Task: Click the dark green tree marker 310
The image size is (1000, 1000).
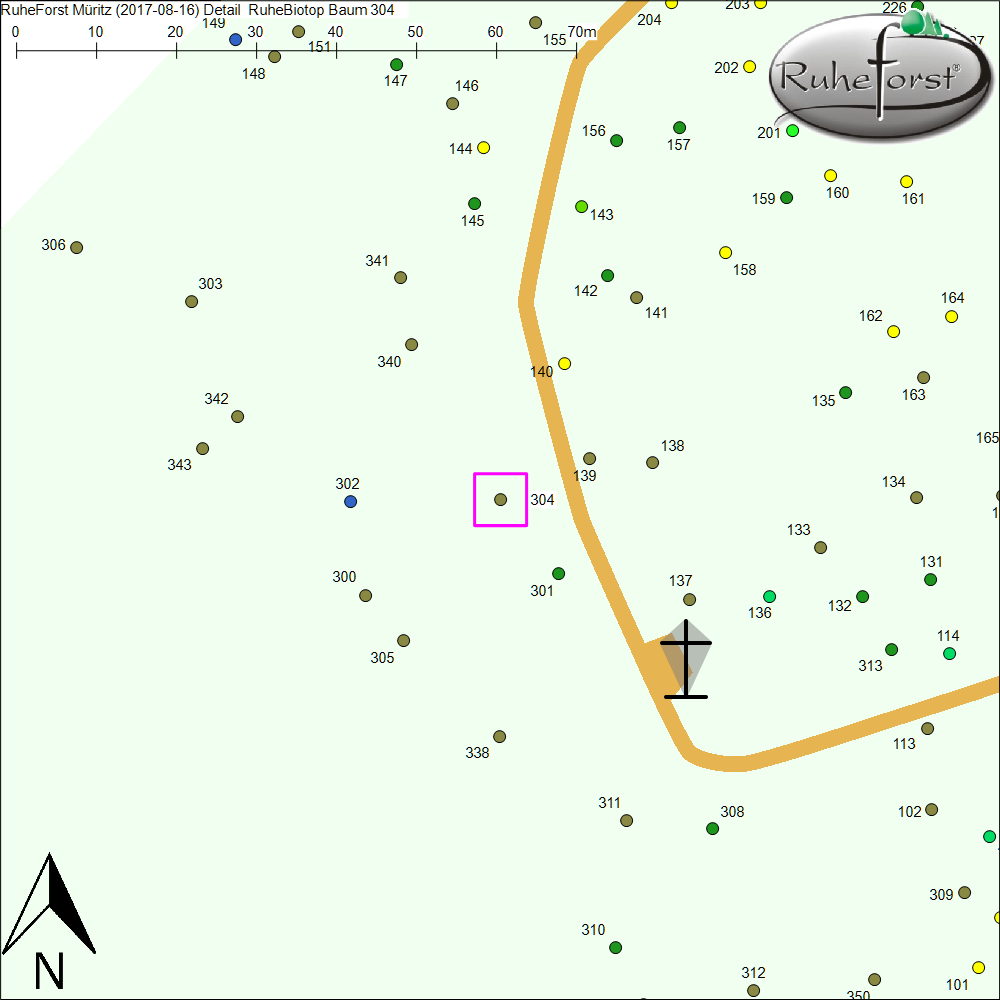Action: click(615, 947)
